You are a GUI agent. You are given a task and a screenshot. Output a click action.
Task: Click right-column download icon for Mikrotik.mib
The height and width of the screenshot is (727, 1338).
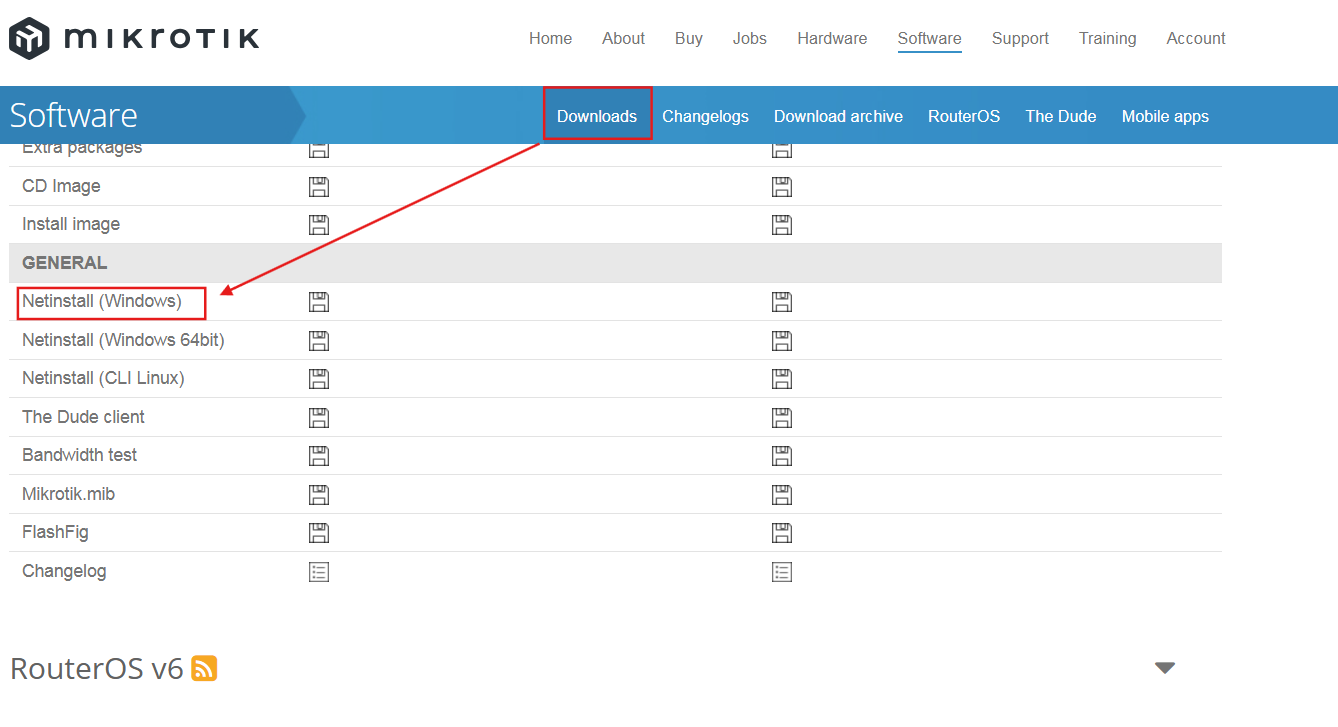782,495
